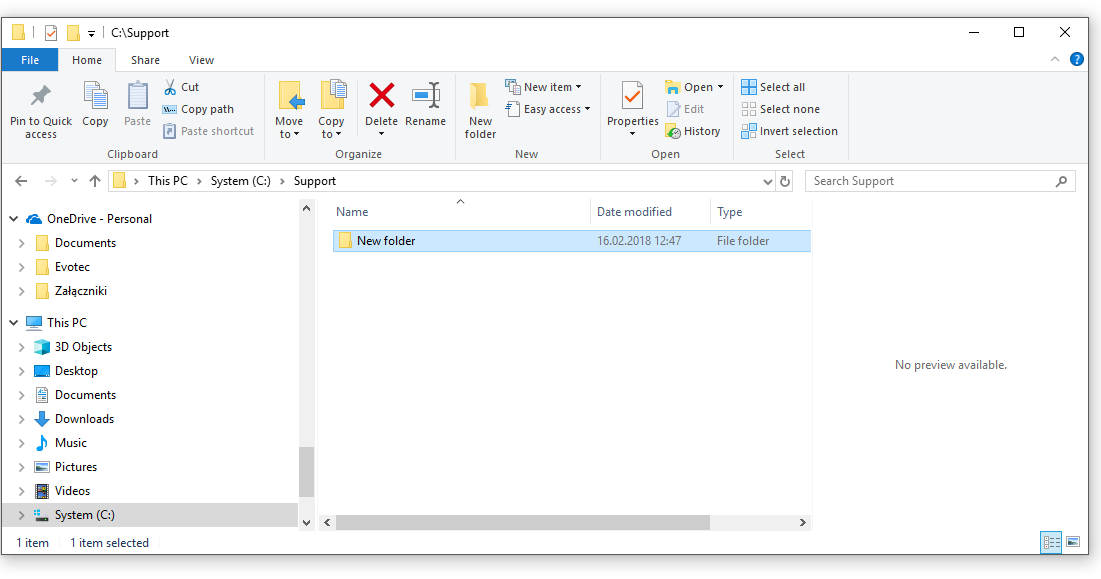Click the Rename icon in ribbon
Screen dimensions: 1101x579
point(426,96)
